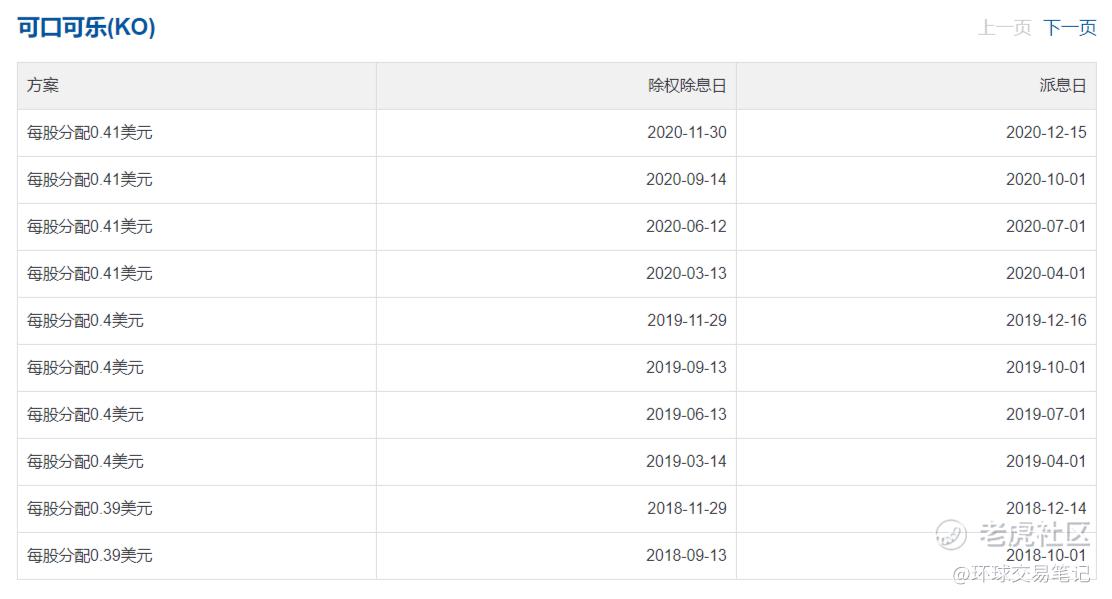The height and width of the screenshot is (599, 1112).
Task: Click the 派息日 column header
Action: (x=1062, y=86)
